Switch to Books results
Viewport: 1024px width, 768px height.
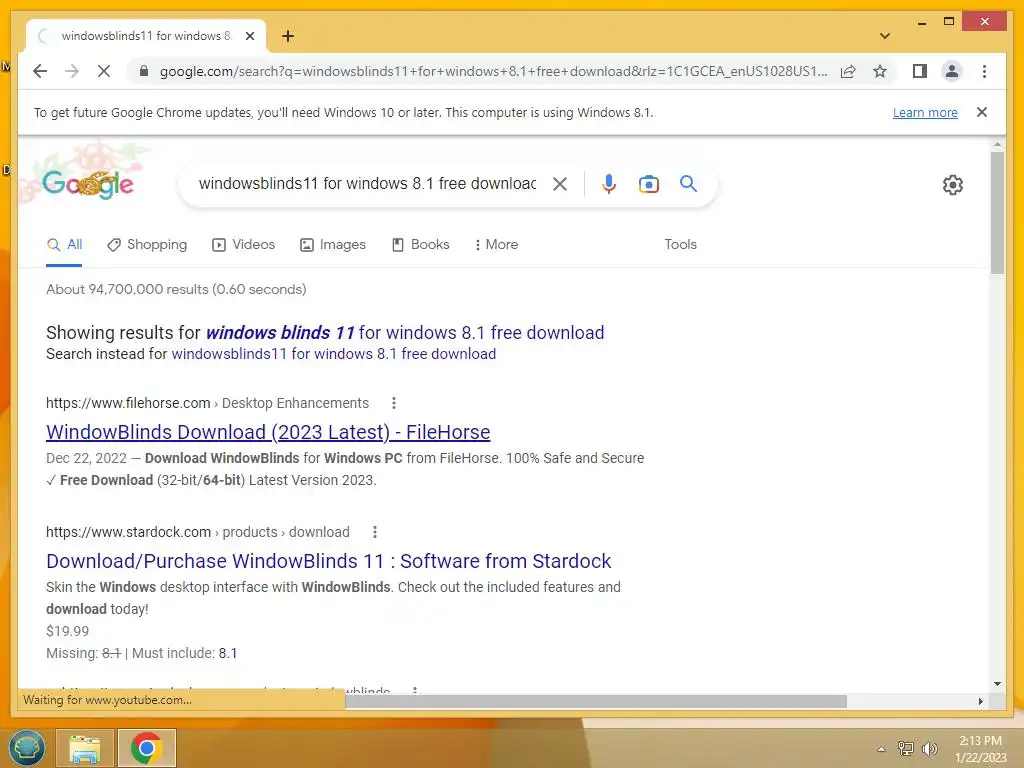pyautogui.click(x=421, y=245)
